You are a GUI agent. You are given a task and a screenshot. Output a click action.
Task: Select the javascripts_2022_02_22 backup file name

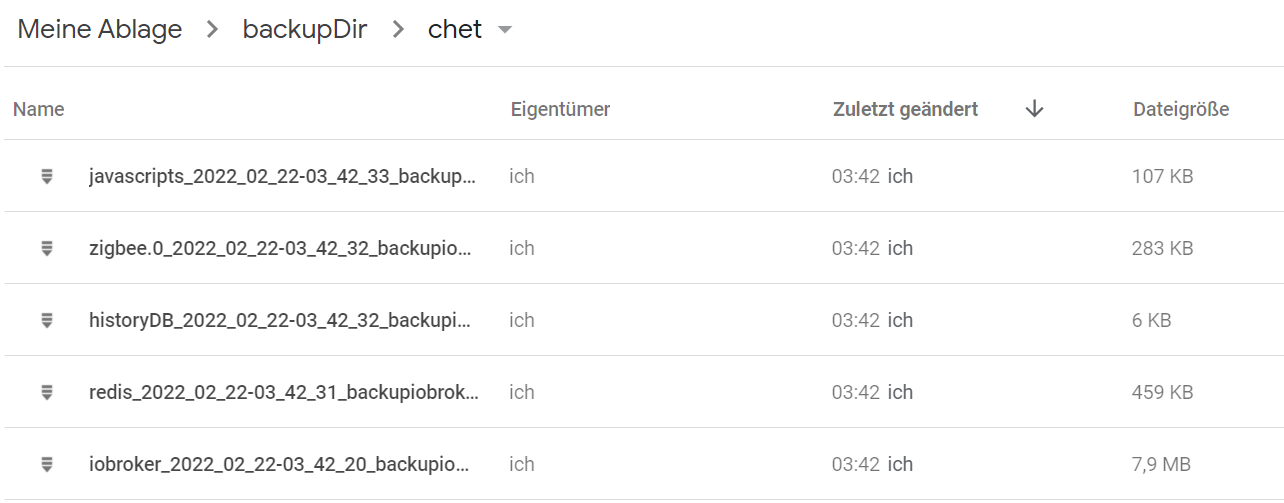tap(282, 176)
